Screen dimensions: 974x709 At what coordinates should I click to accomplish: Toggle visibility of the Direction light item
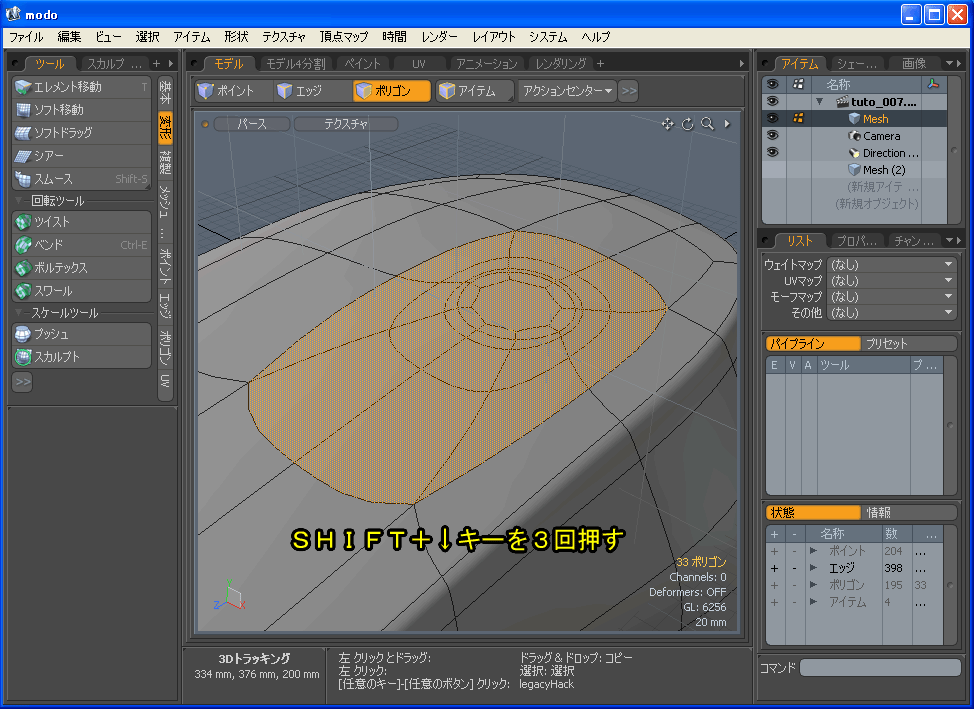point(772,152)
